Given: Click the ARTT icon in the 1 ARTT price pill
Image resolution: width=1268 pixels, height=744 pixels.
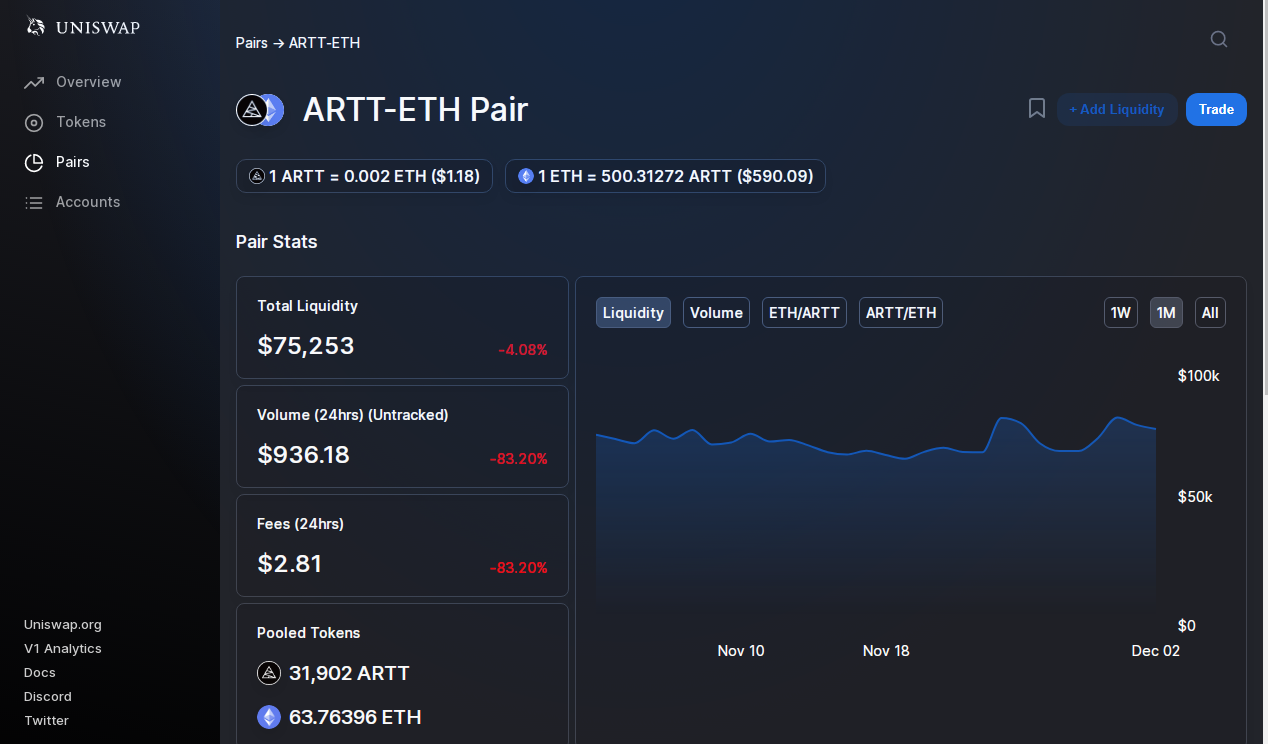Looking at the screenshot, I should 257,176.
